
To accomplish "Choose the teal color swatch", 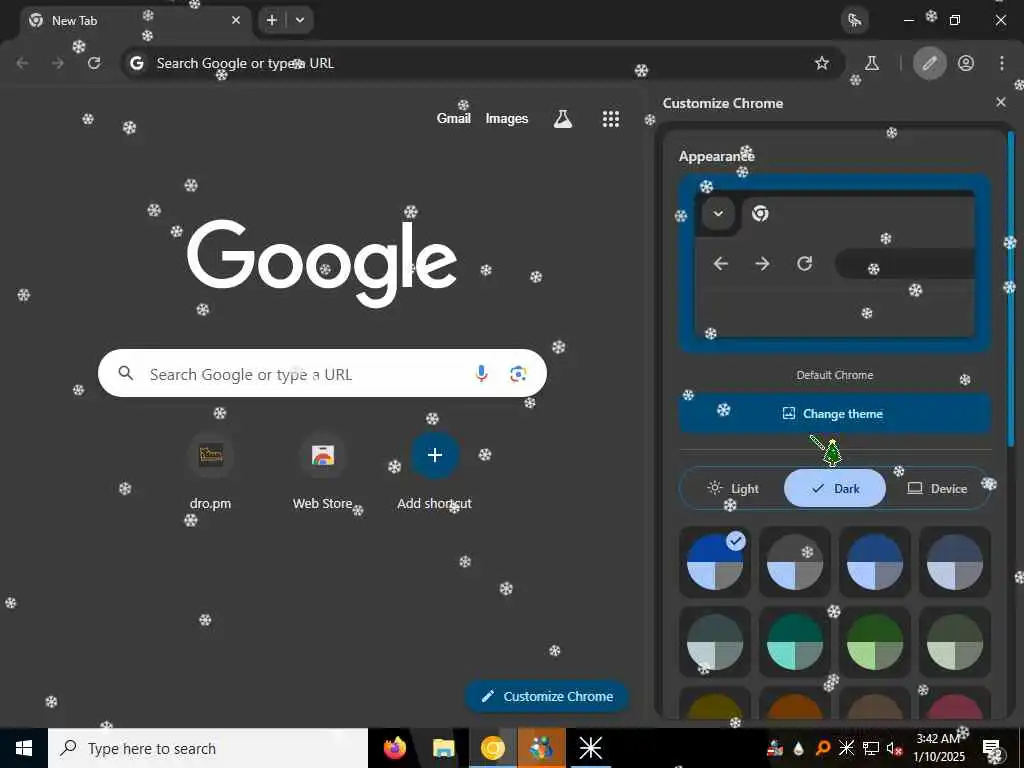I will point(795,642).
